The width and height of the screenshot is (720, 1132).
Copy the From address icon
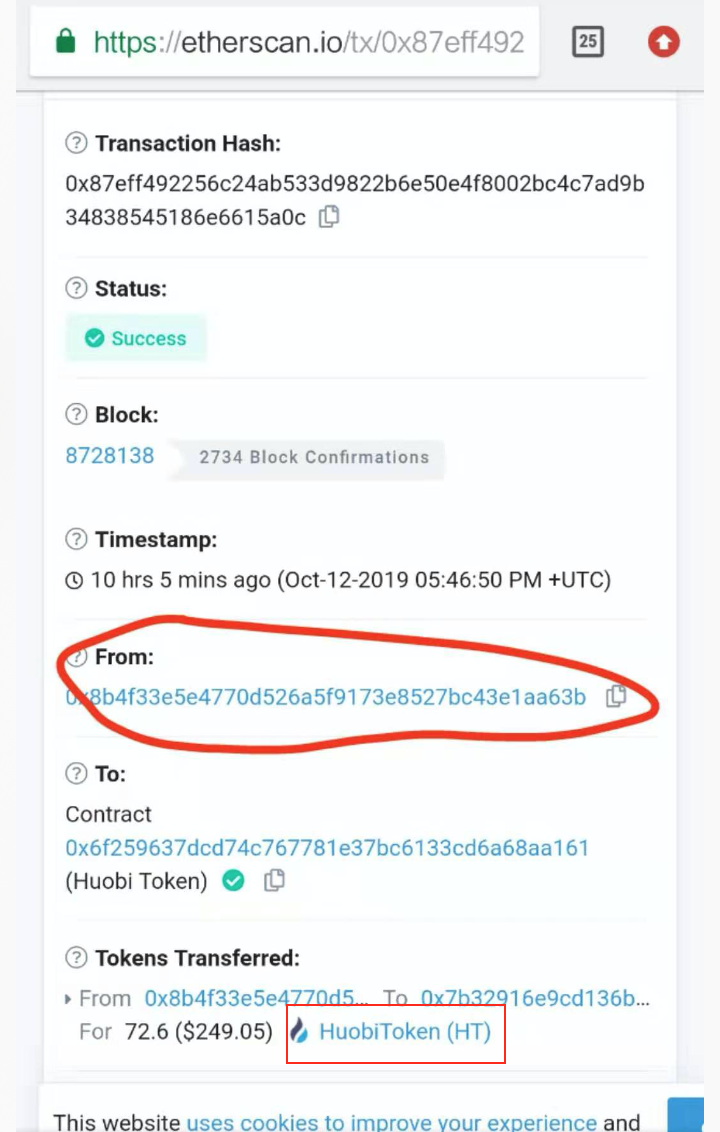[x=616, y=696]
